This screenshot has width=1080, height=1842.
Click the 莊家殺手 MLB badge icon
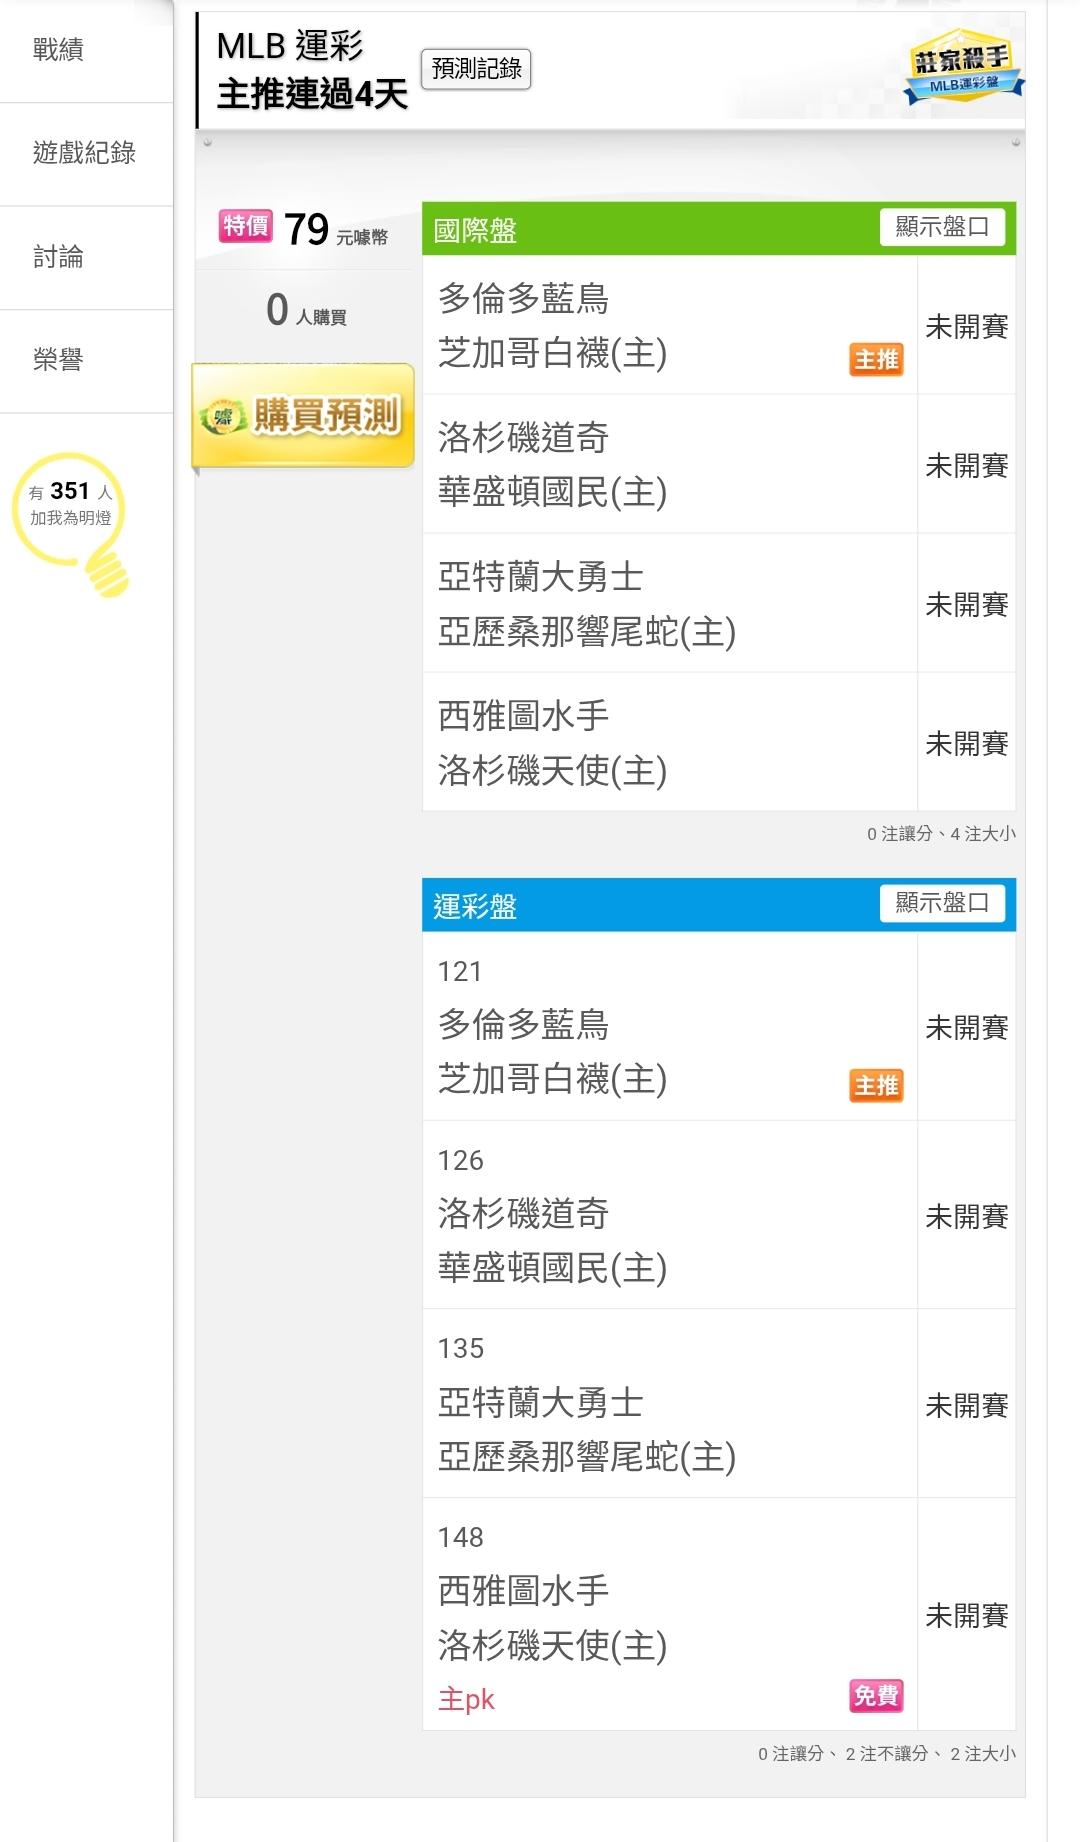pyautogui.click(x=962, y=67)
